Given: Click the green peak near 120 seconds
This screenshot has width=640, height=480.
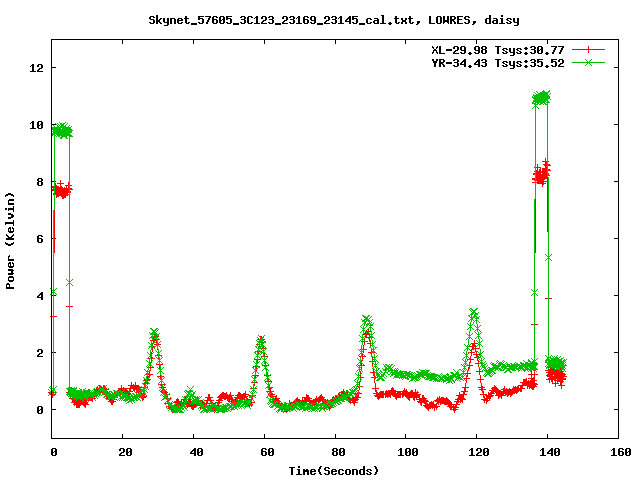Looking at the screenshot, I should 473,313.
